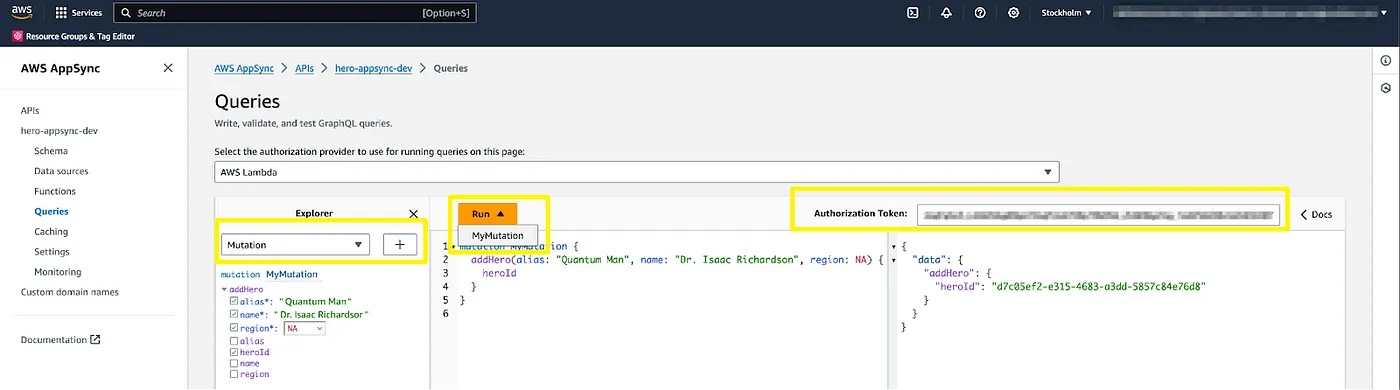Close the Explorer panel

414,213
